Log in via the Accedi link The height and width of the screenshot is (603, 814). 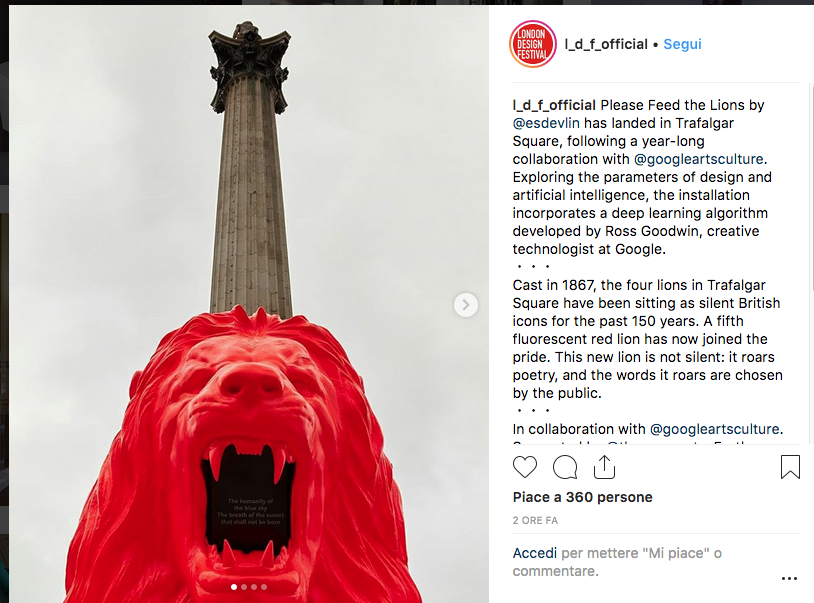click(535, 553)
